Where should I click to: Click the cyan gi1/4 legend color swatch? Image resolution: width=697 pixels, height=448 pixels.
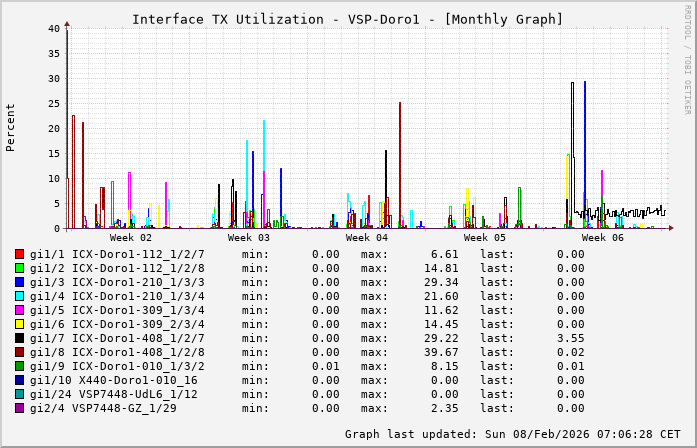[19, 296]
